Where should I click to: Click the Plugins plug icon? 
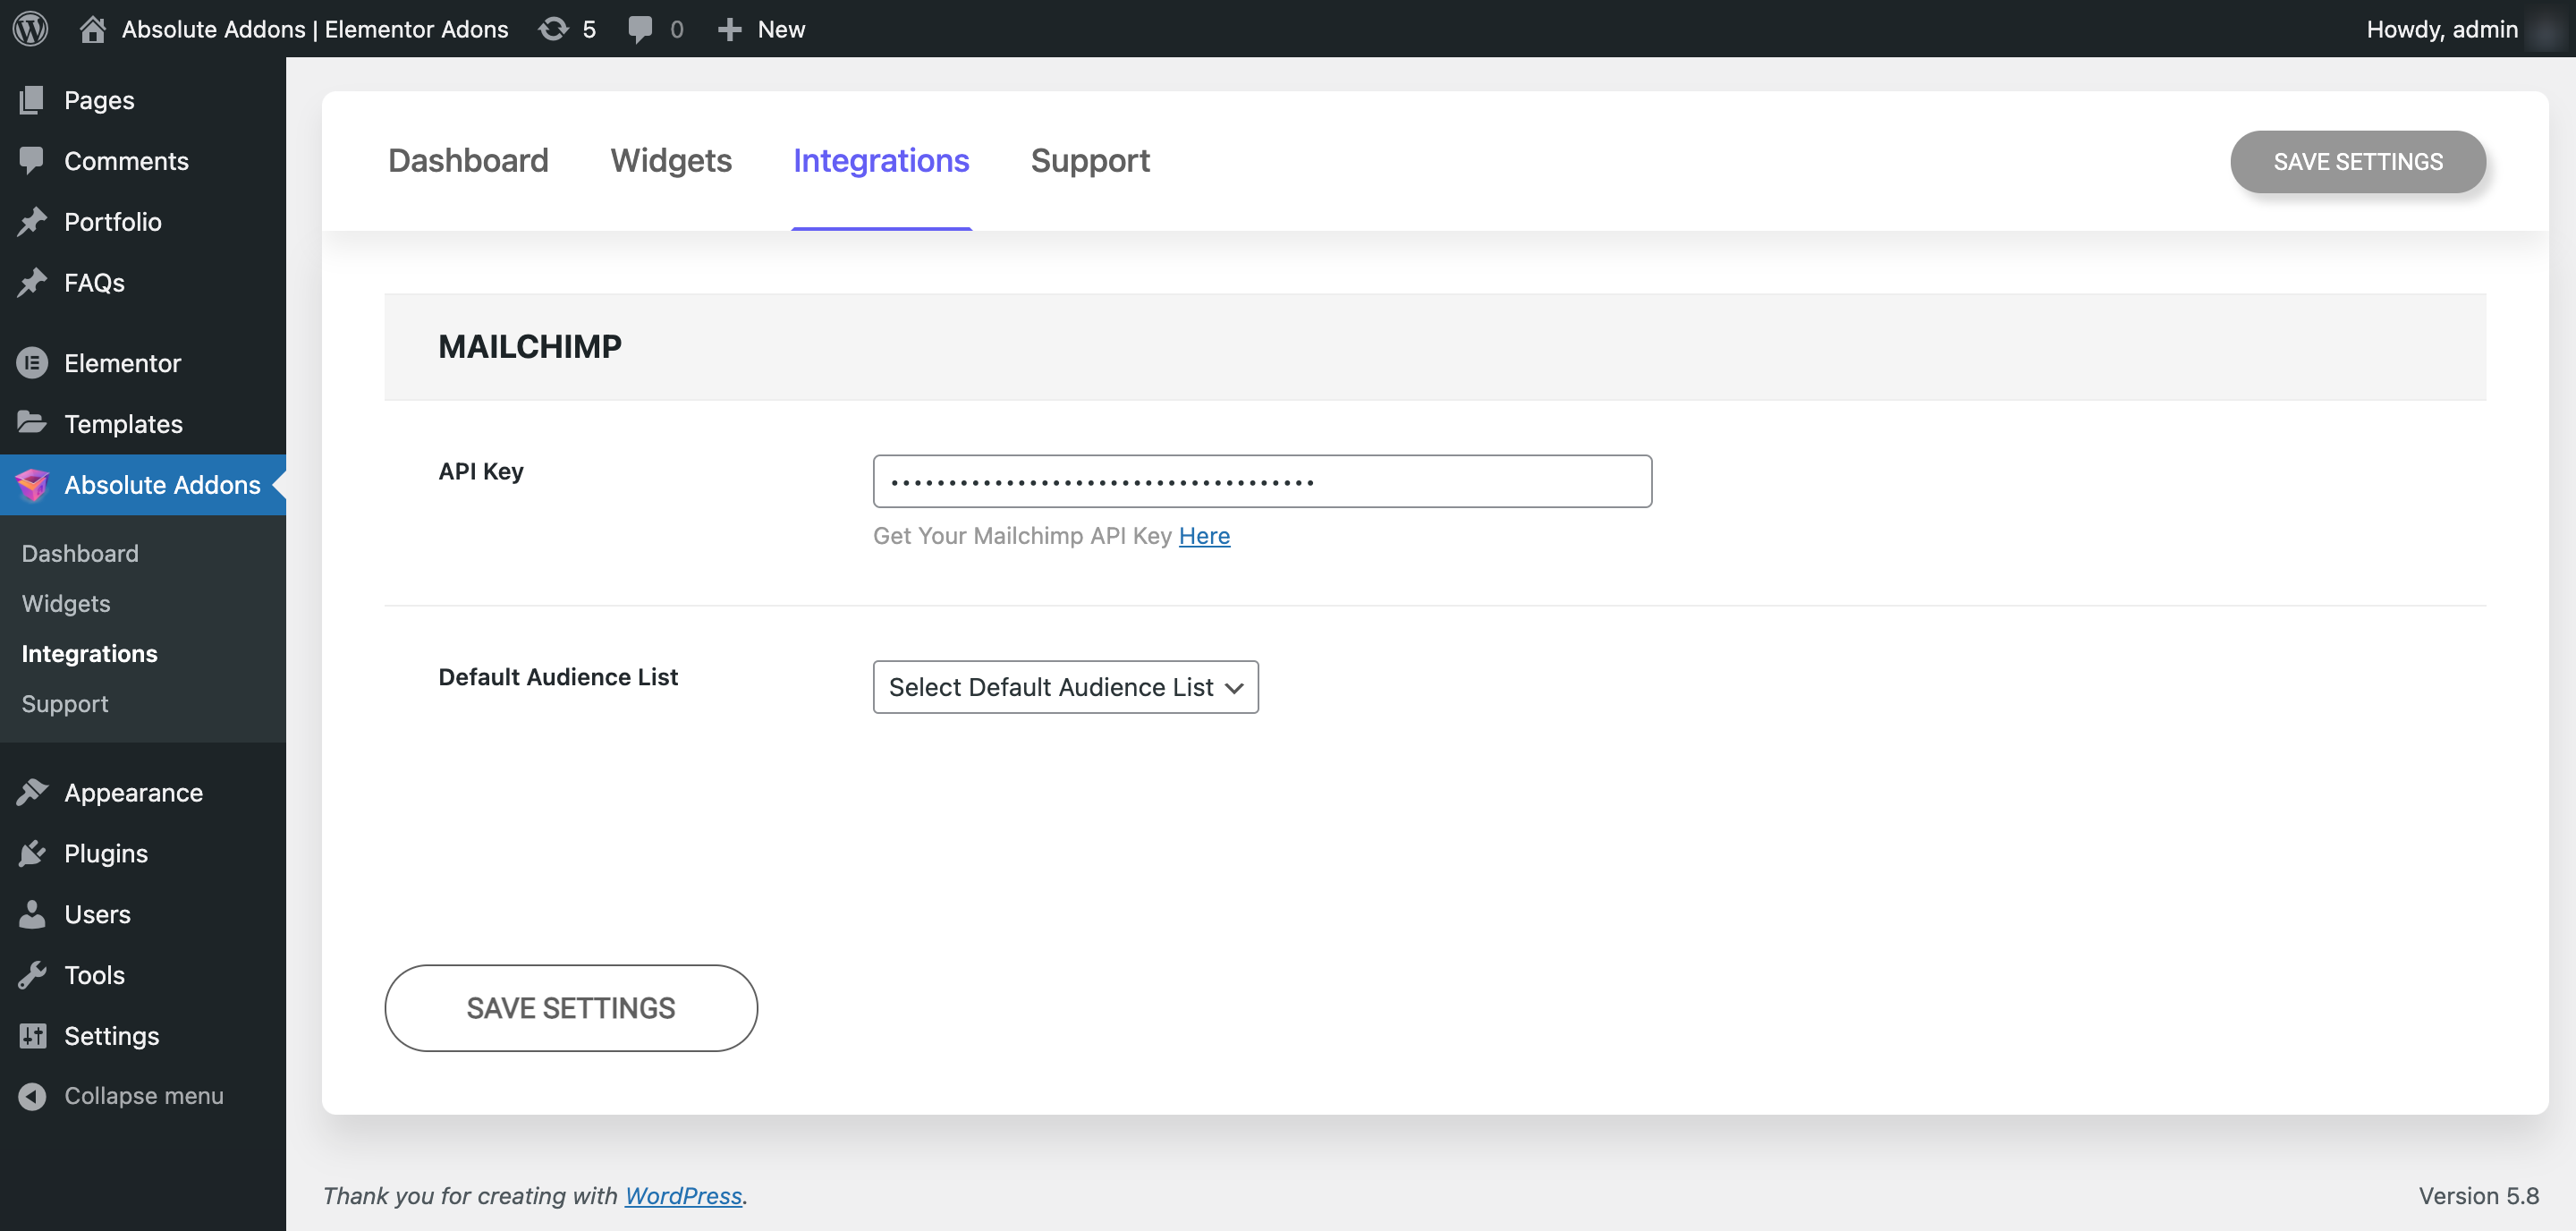tap(32, 853)
